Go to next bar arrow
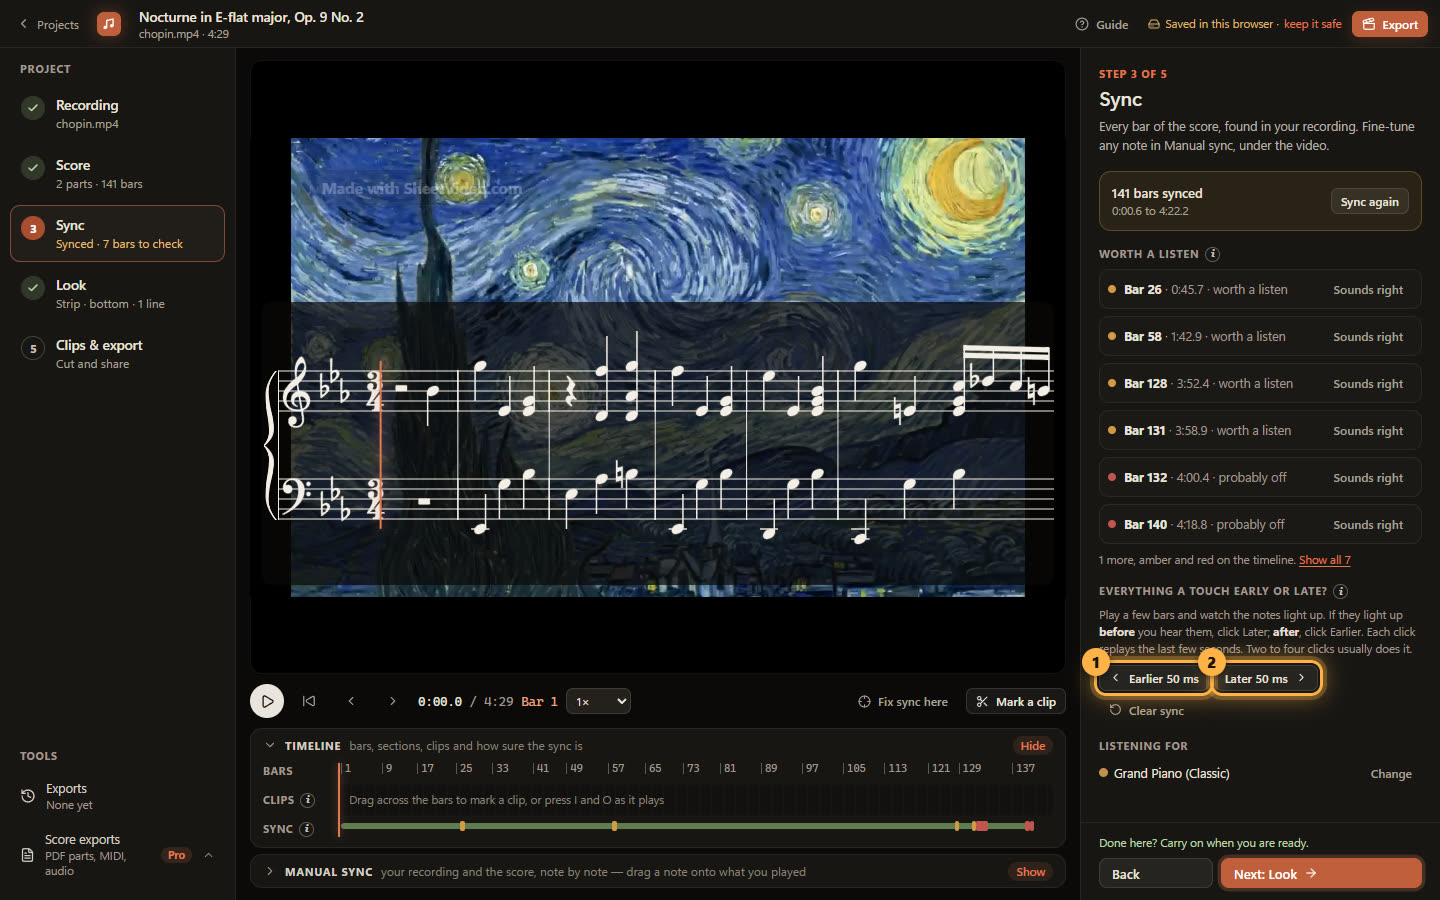 (x=392, y=701)
